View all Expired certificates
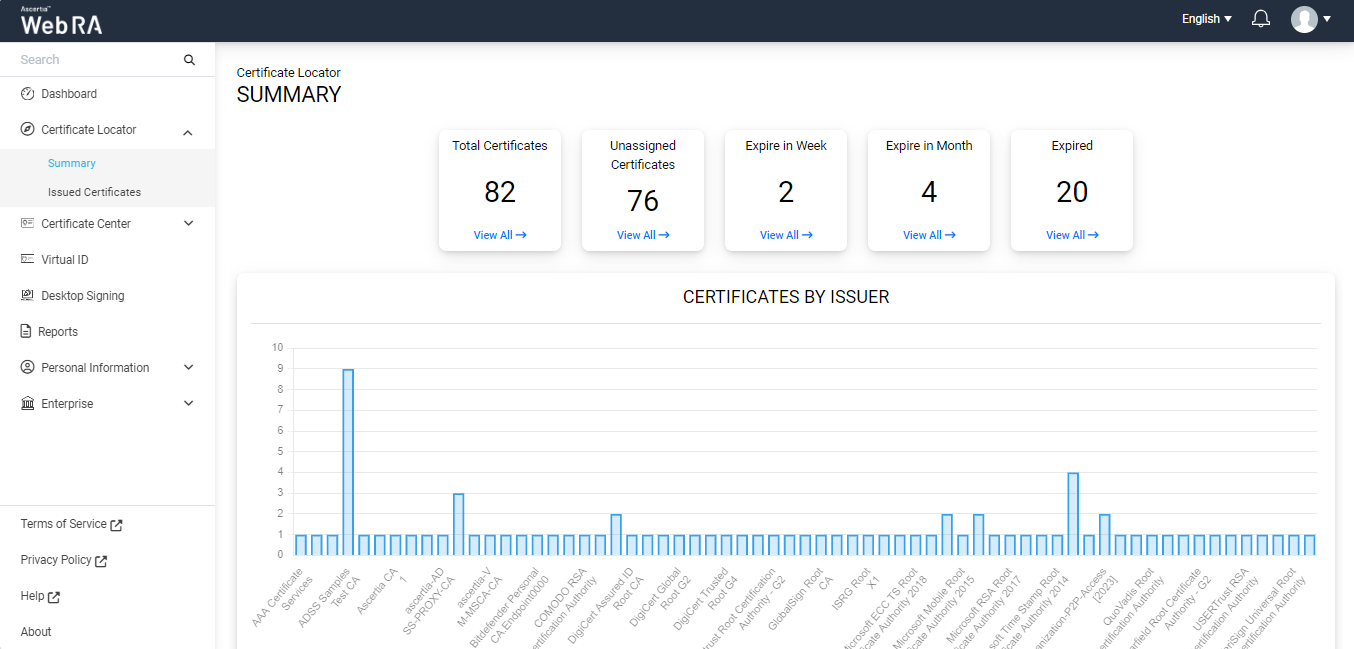The width and height of the screenshot is (1354, 649). coord(1072,235)
